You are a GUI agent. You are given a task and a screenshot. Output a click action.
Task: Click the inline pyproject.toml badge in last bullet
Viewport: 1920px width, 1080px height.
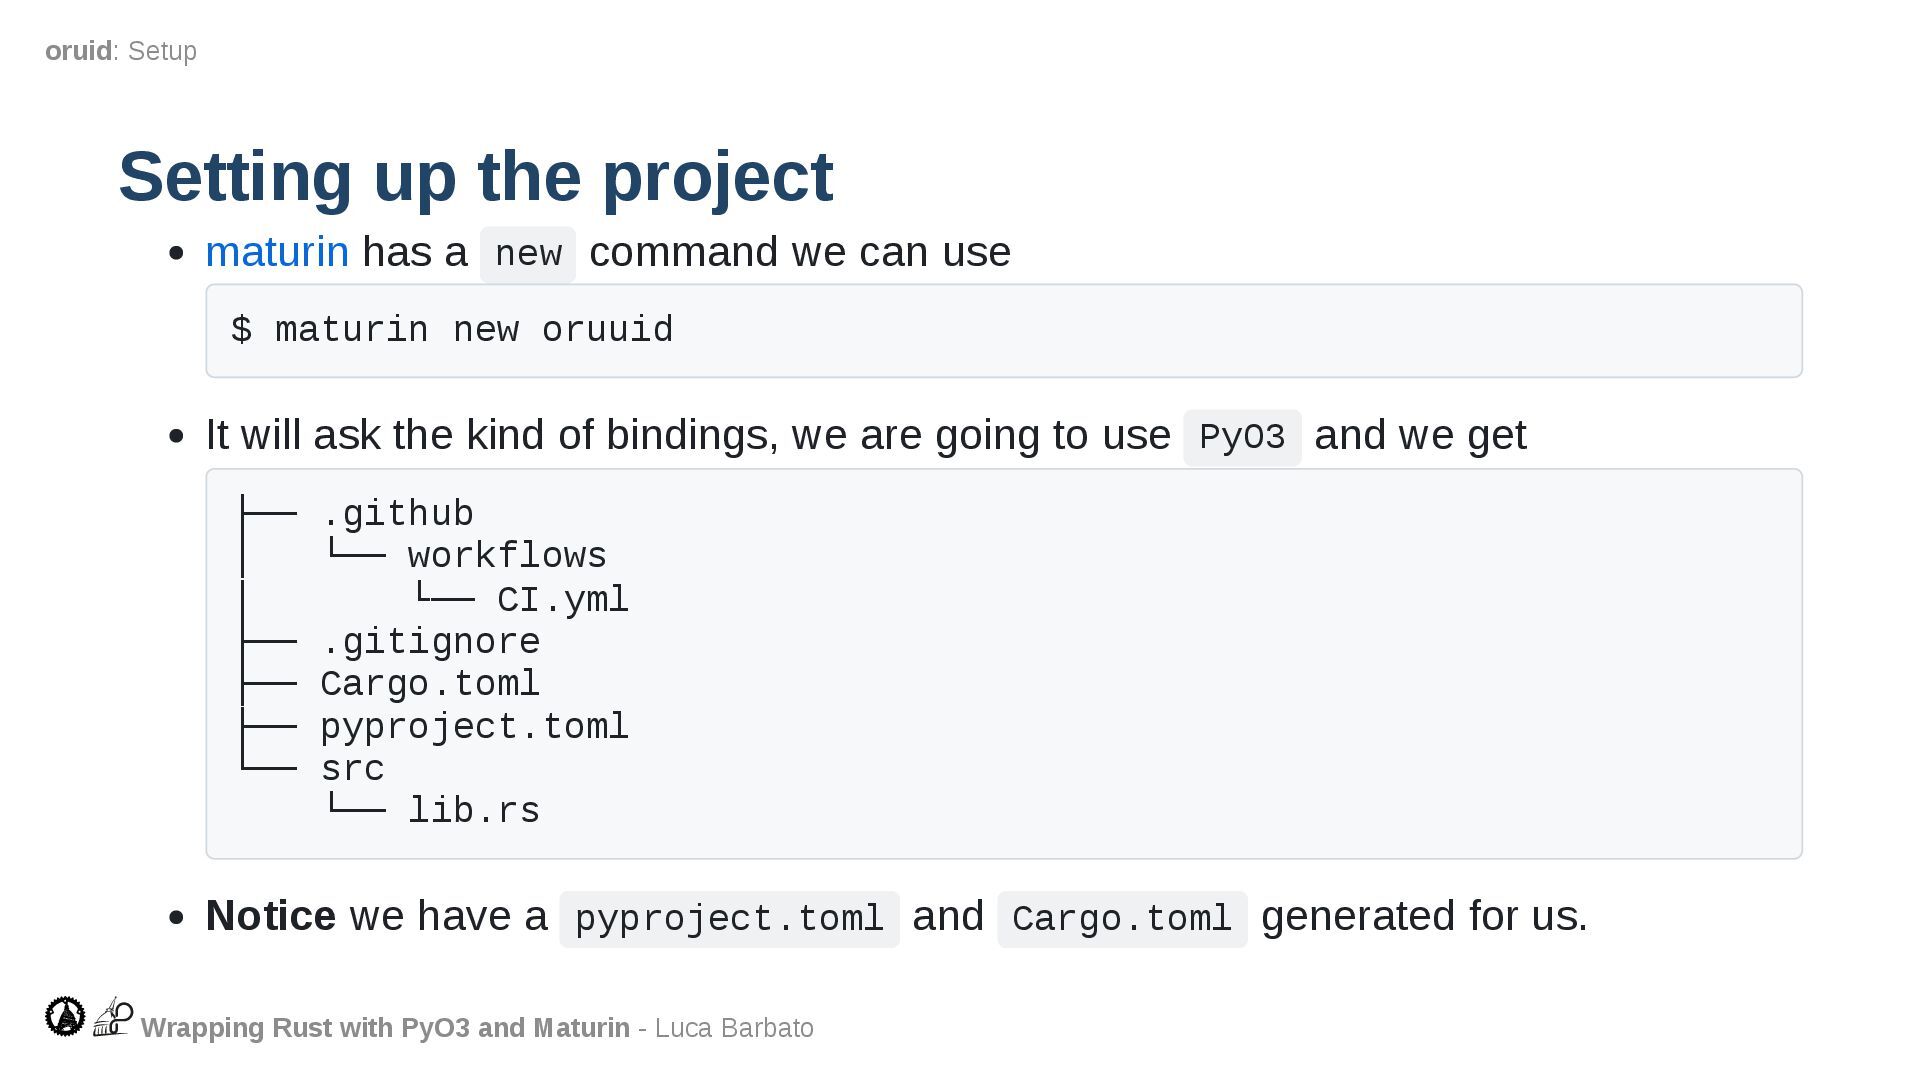coord(729,919)
